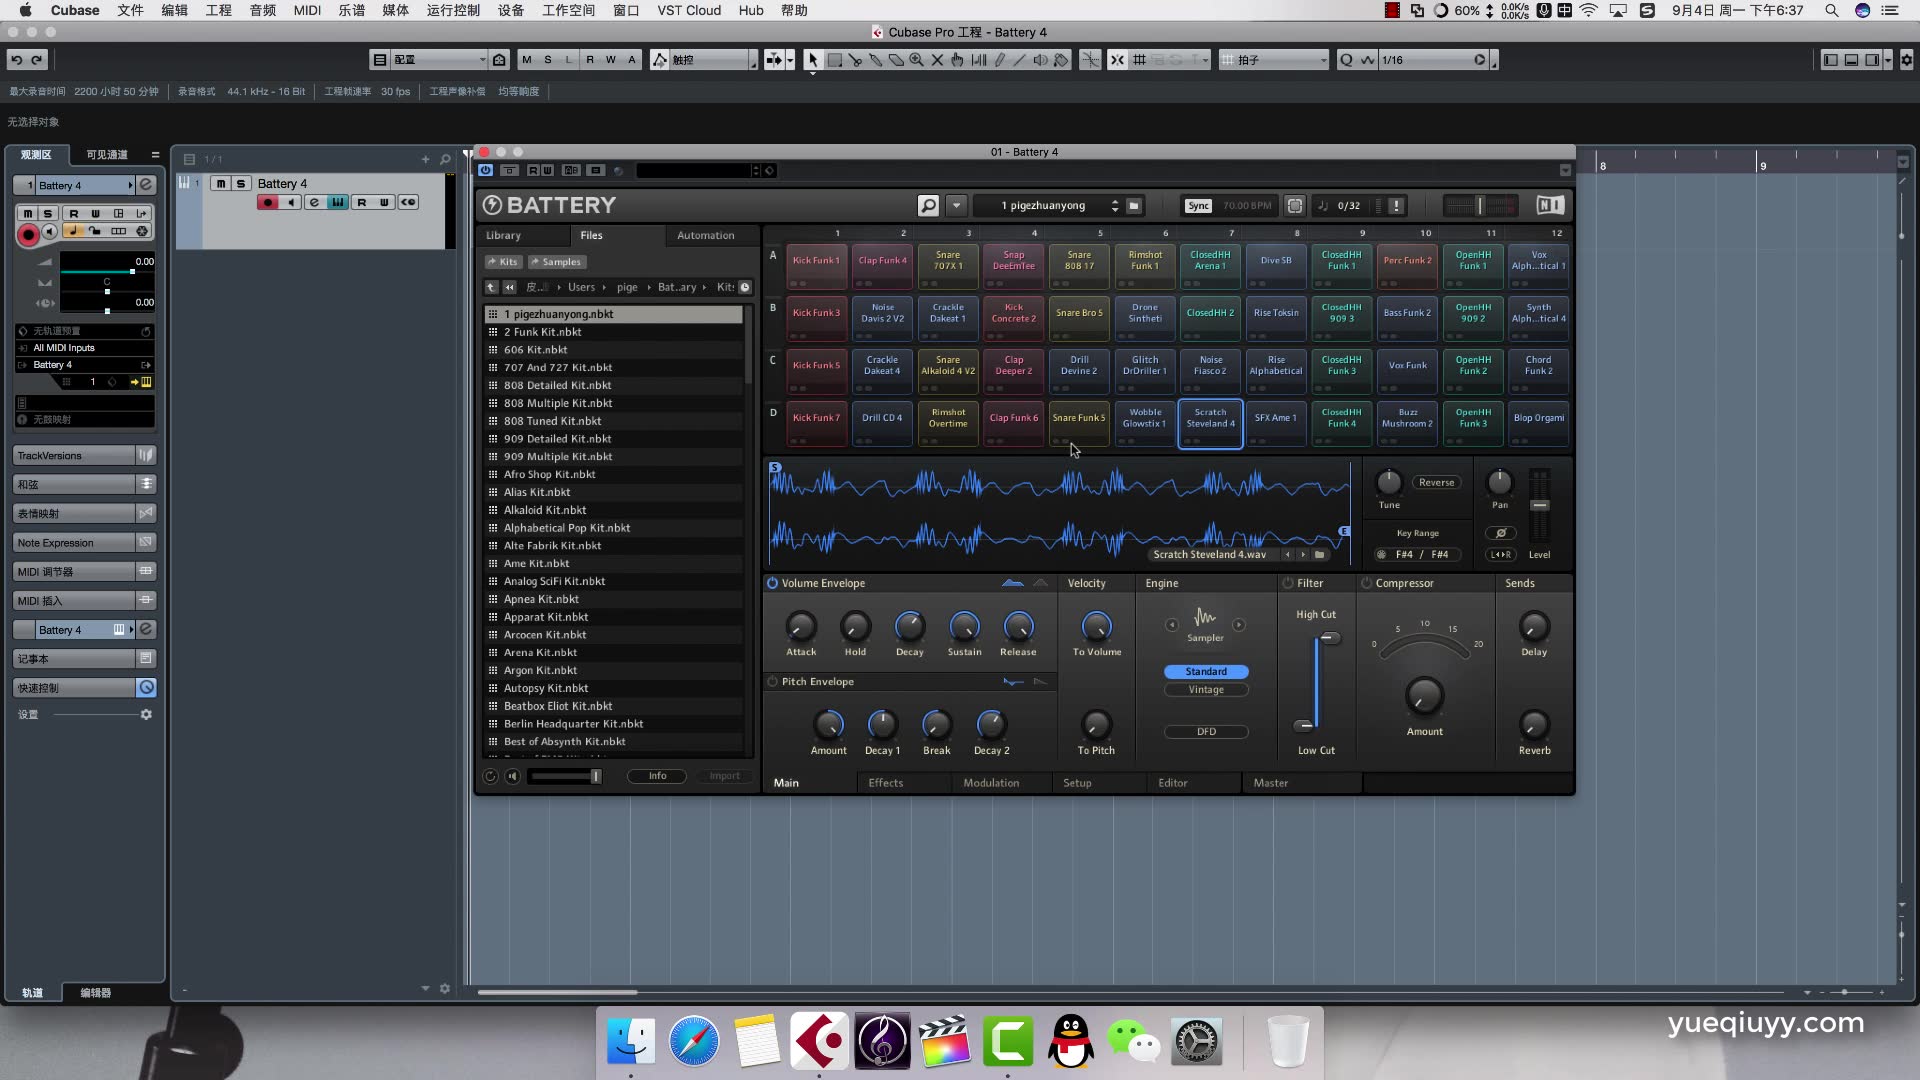Click the Scratch Steveland 4 pad in row D
Image resolution: width=1920 pixels, height=1080 pixels.
(x=1209, y=418)
